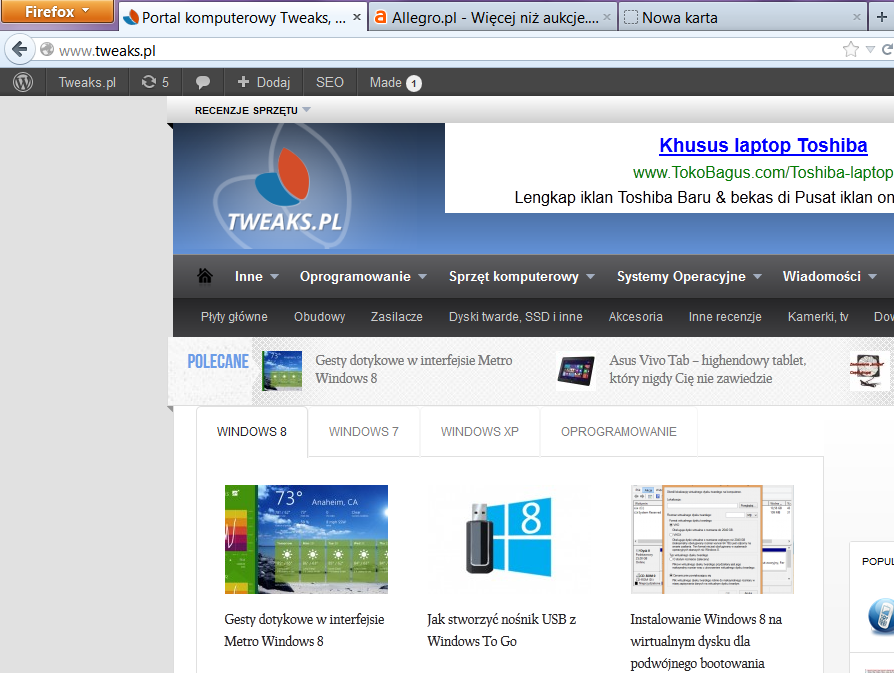This screenshot has width=894, height=673.
Task: Open the SEO admin bar menu
Action: (x=330, y=82)
